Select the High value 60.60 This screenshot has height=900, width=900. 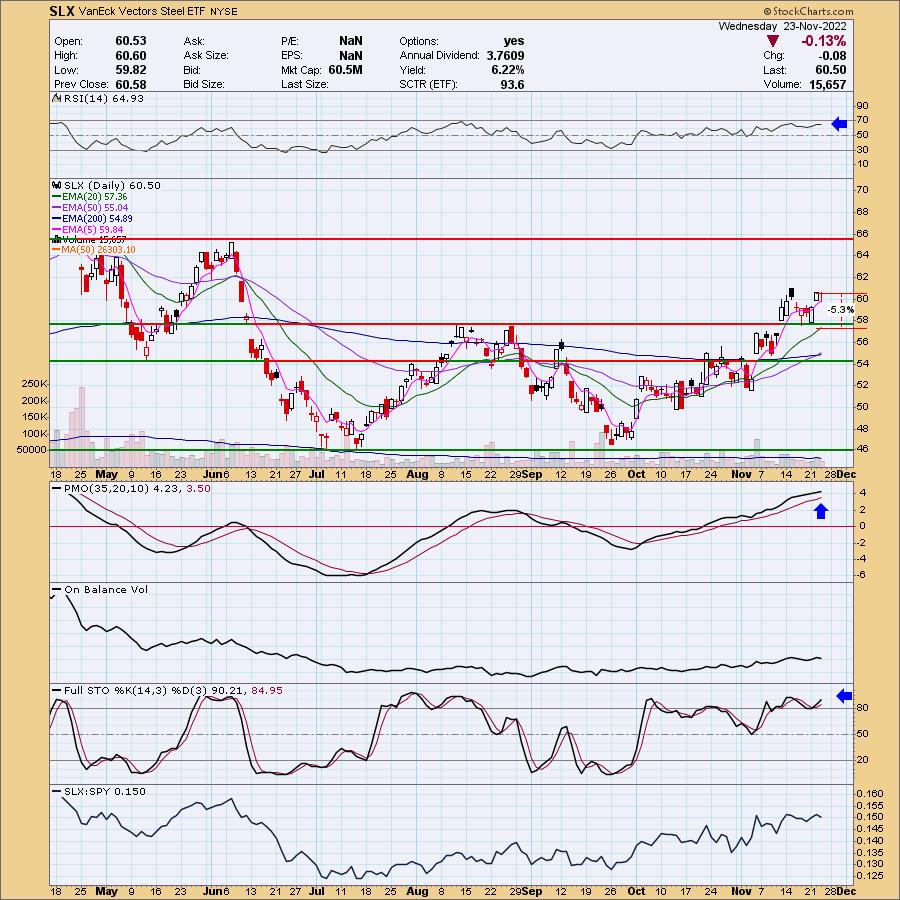[x=130, y=56]
